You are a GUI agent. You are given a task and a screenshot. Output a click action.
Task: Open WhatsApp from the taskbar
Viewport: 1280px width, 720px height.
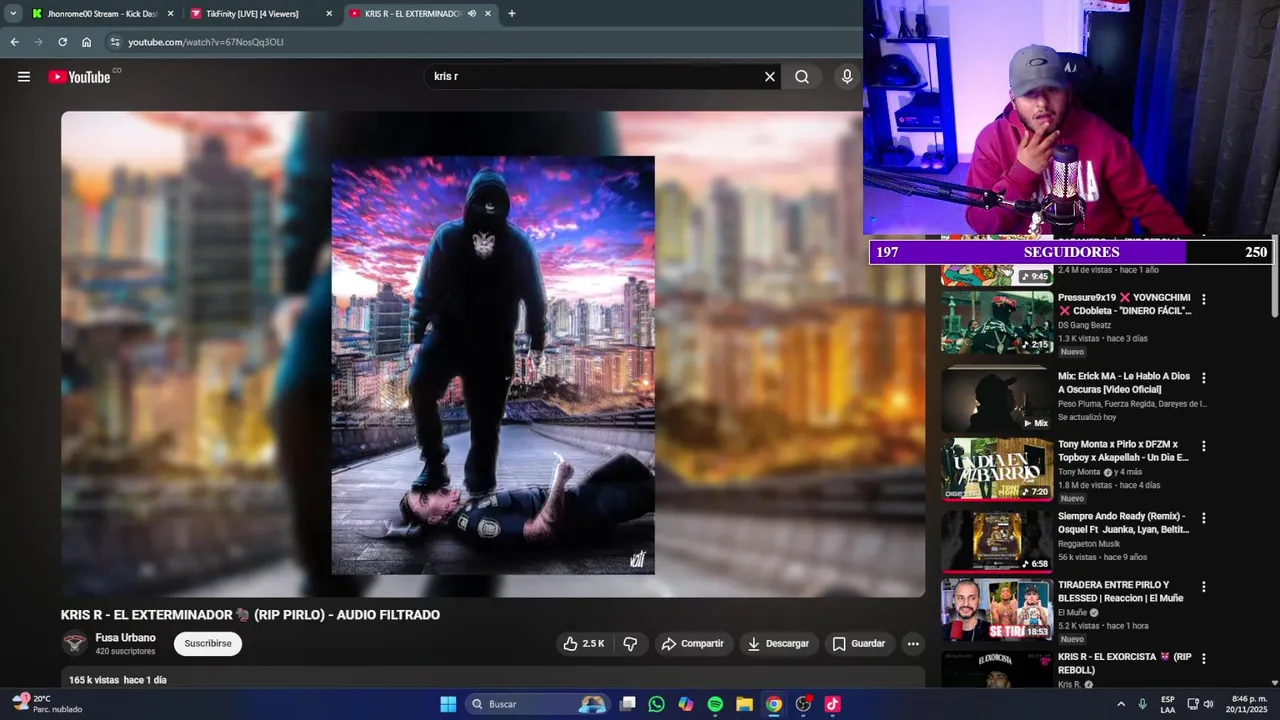[656, 704]
